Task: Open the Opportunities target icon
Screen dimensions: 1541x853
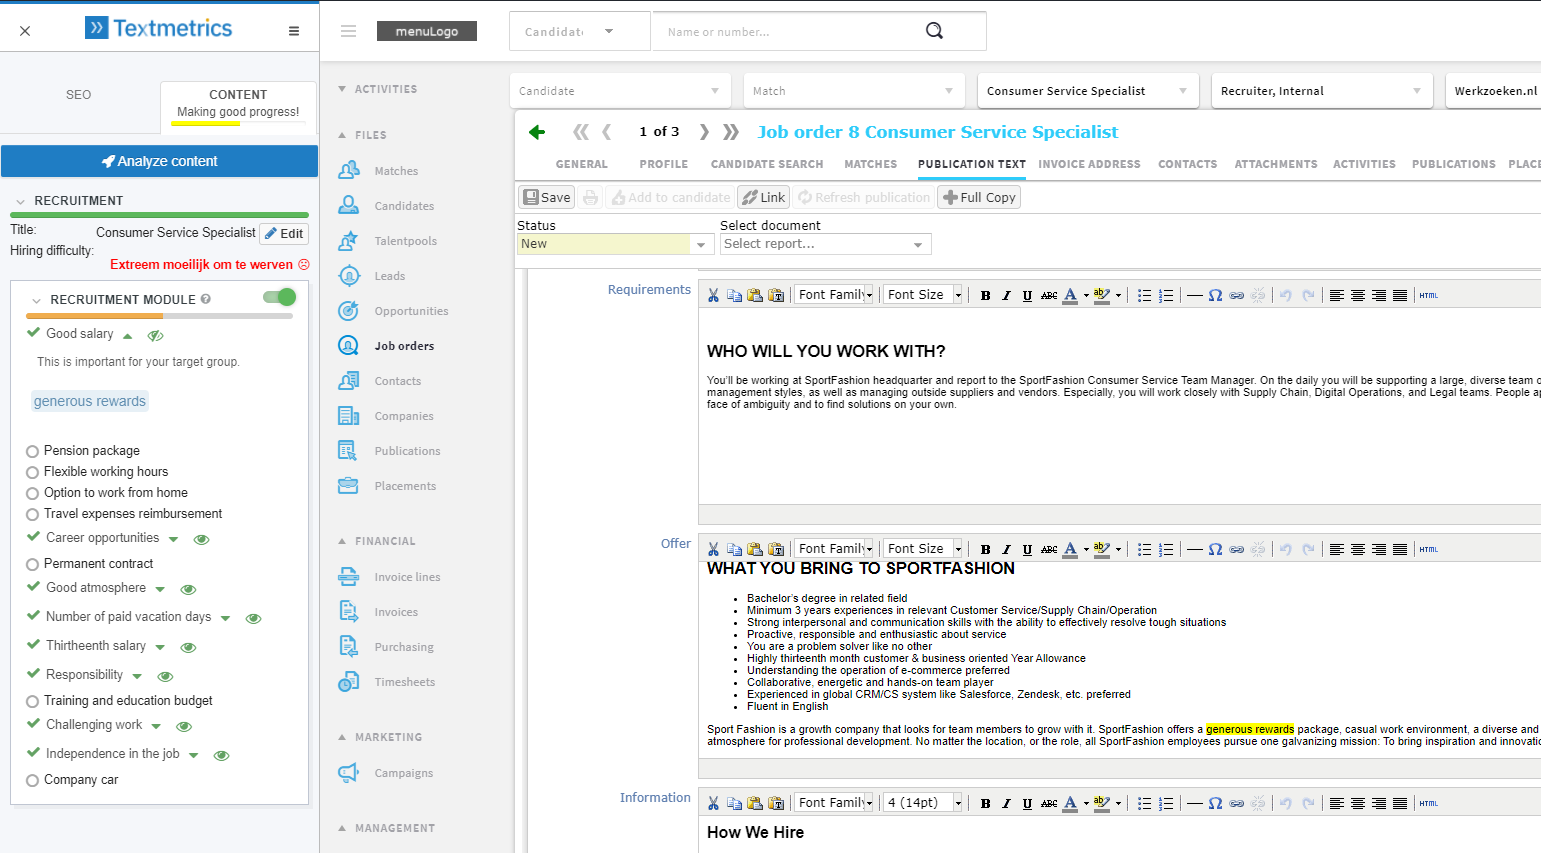Action: tap(348, 311)
